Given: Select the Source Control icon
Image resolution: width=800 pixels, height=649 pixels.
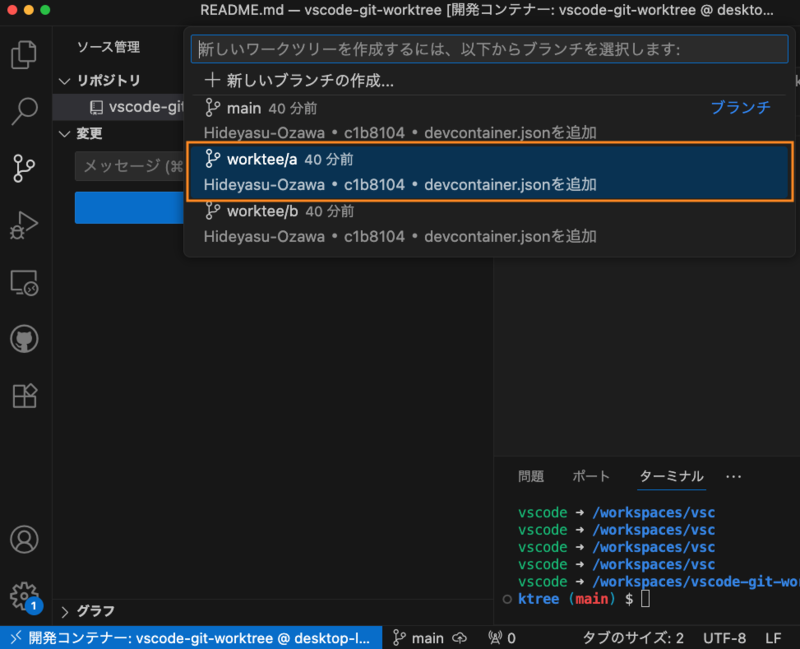Looking at the screenshot, I should click(x=24, y=169).
